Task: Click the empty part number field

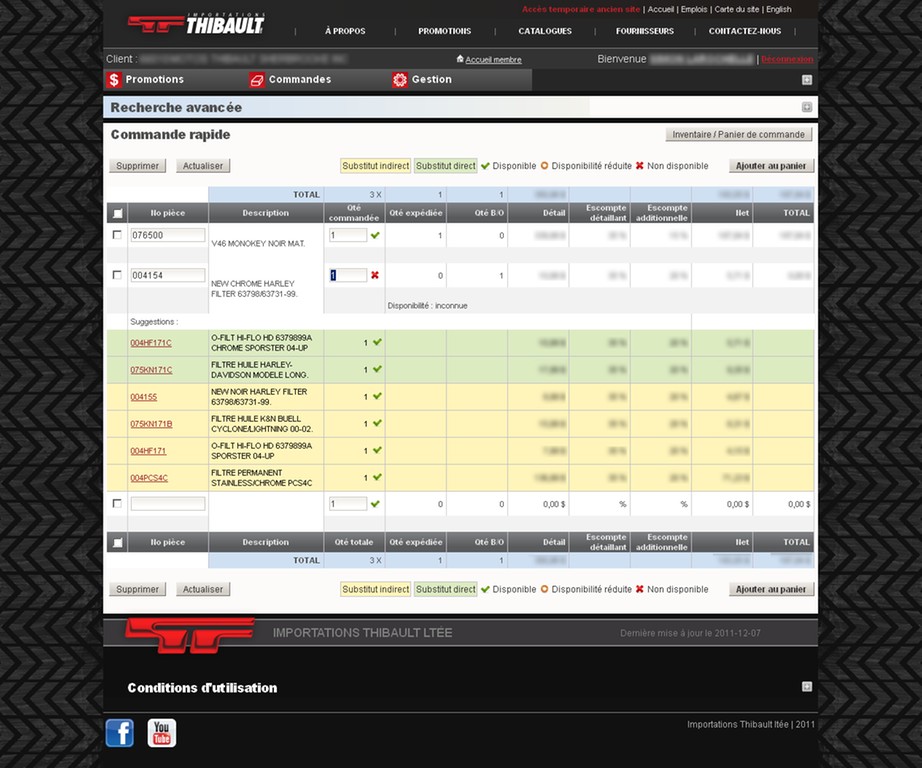Action: pos(168,503)
